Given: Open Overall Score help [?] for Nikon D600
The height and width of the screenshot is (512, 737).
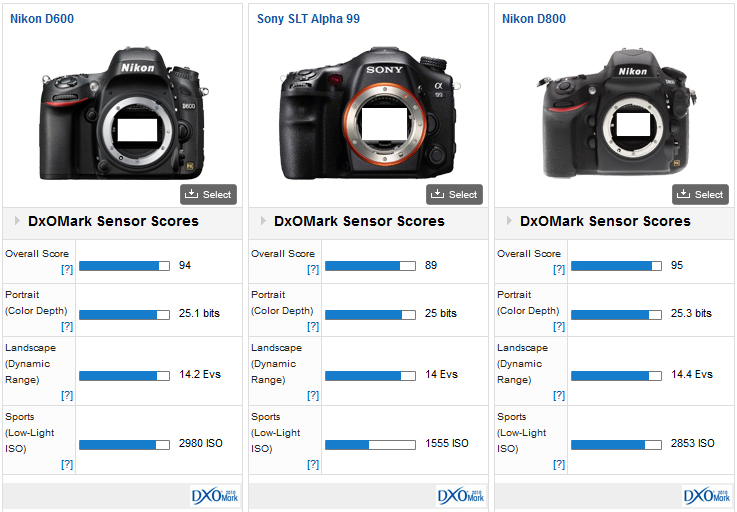Looking at the screenshot, I should click(x=67, y=269).
